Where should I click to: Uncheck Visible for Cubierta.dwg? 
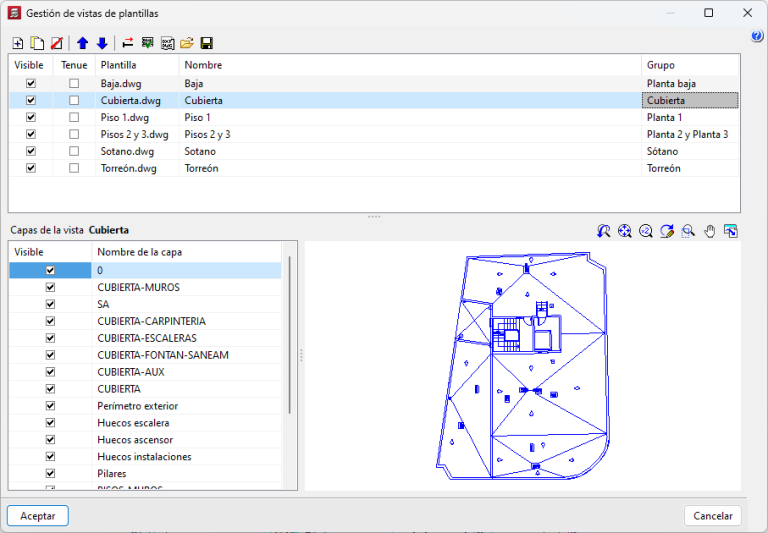pyautogui.click(x=31, y=100)
